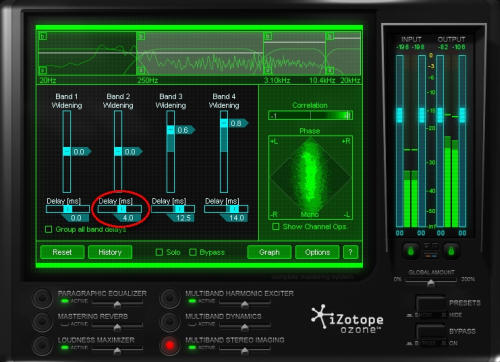The height and width of the screenshot is (362, 500).
Task: Select the Paragraphic Equalizer module button
Action: (x=42, y=297)
